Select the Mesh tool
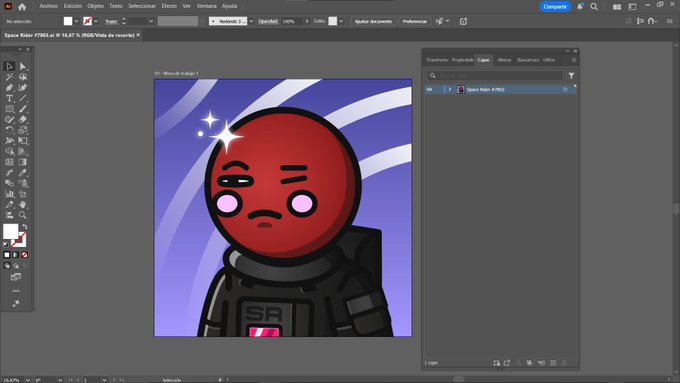This screenshot has height=383, width=680. (9, 162)
